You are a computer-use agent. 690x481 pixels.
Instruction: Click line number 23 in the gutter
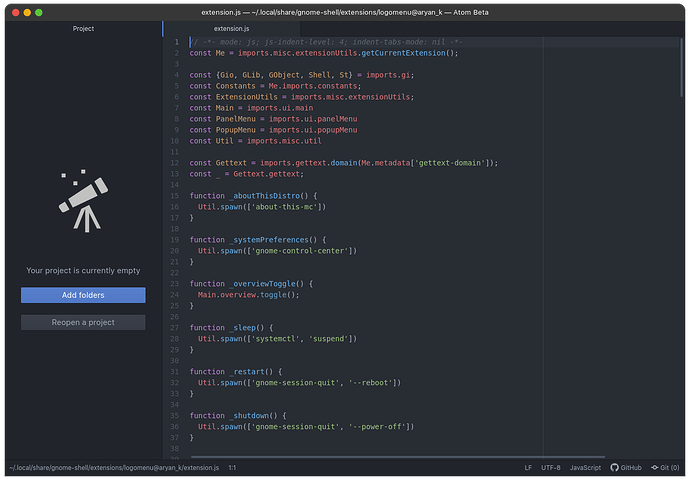174,284
